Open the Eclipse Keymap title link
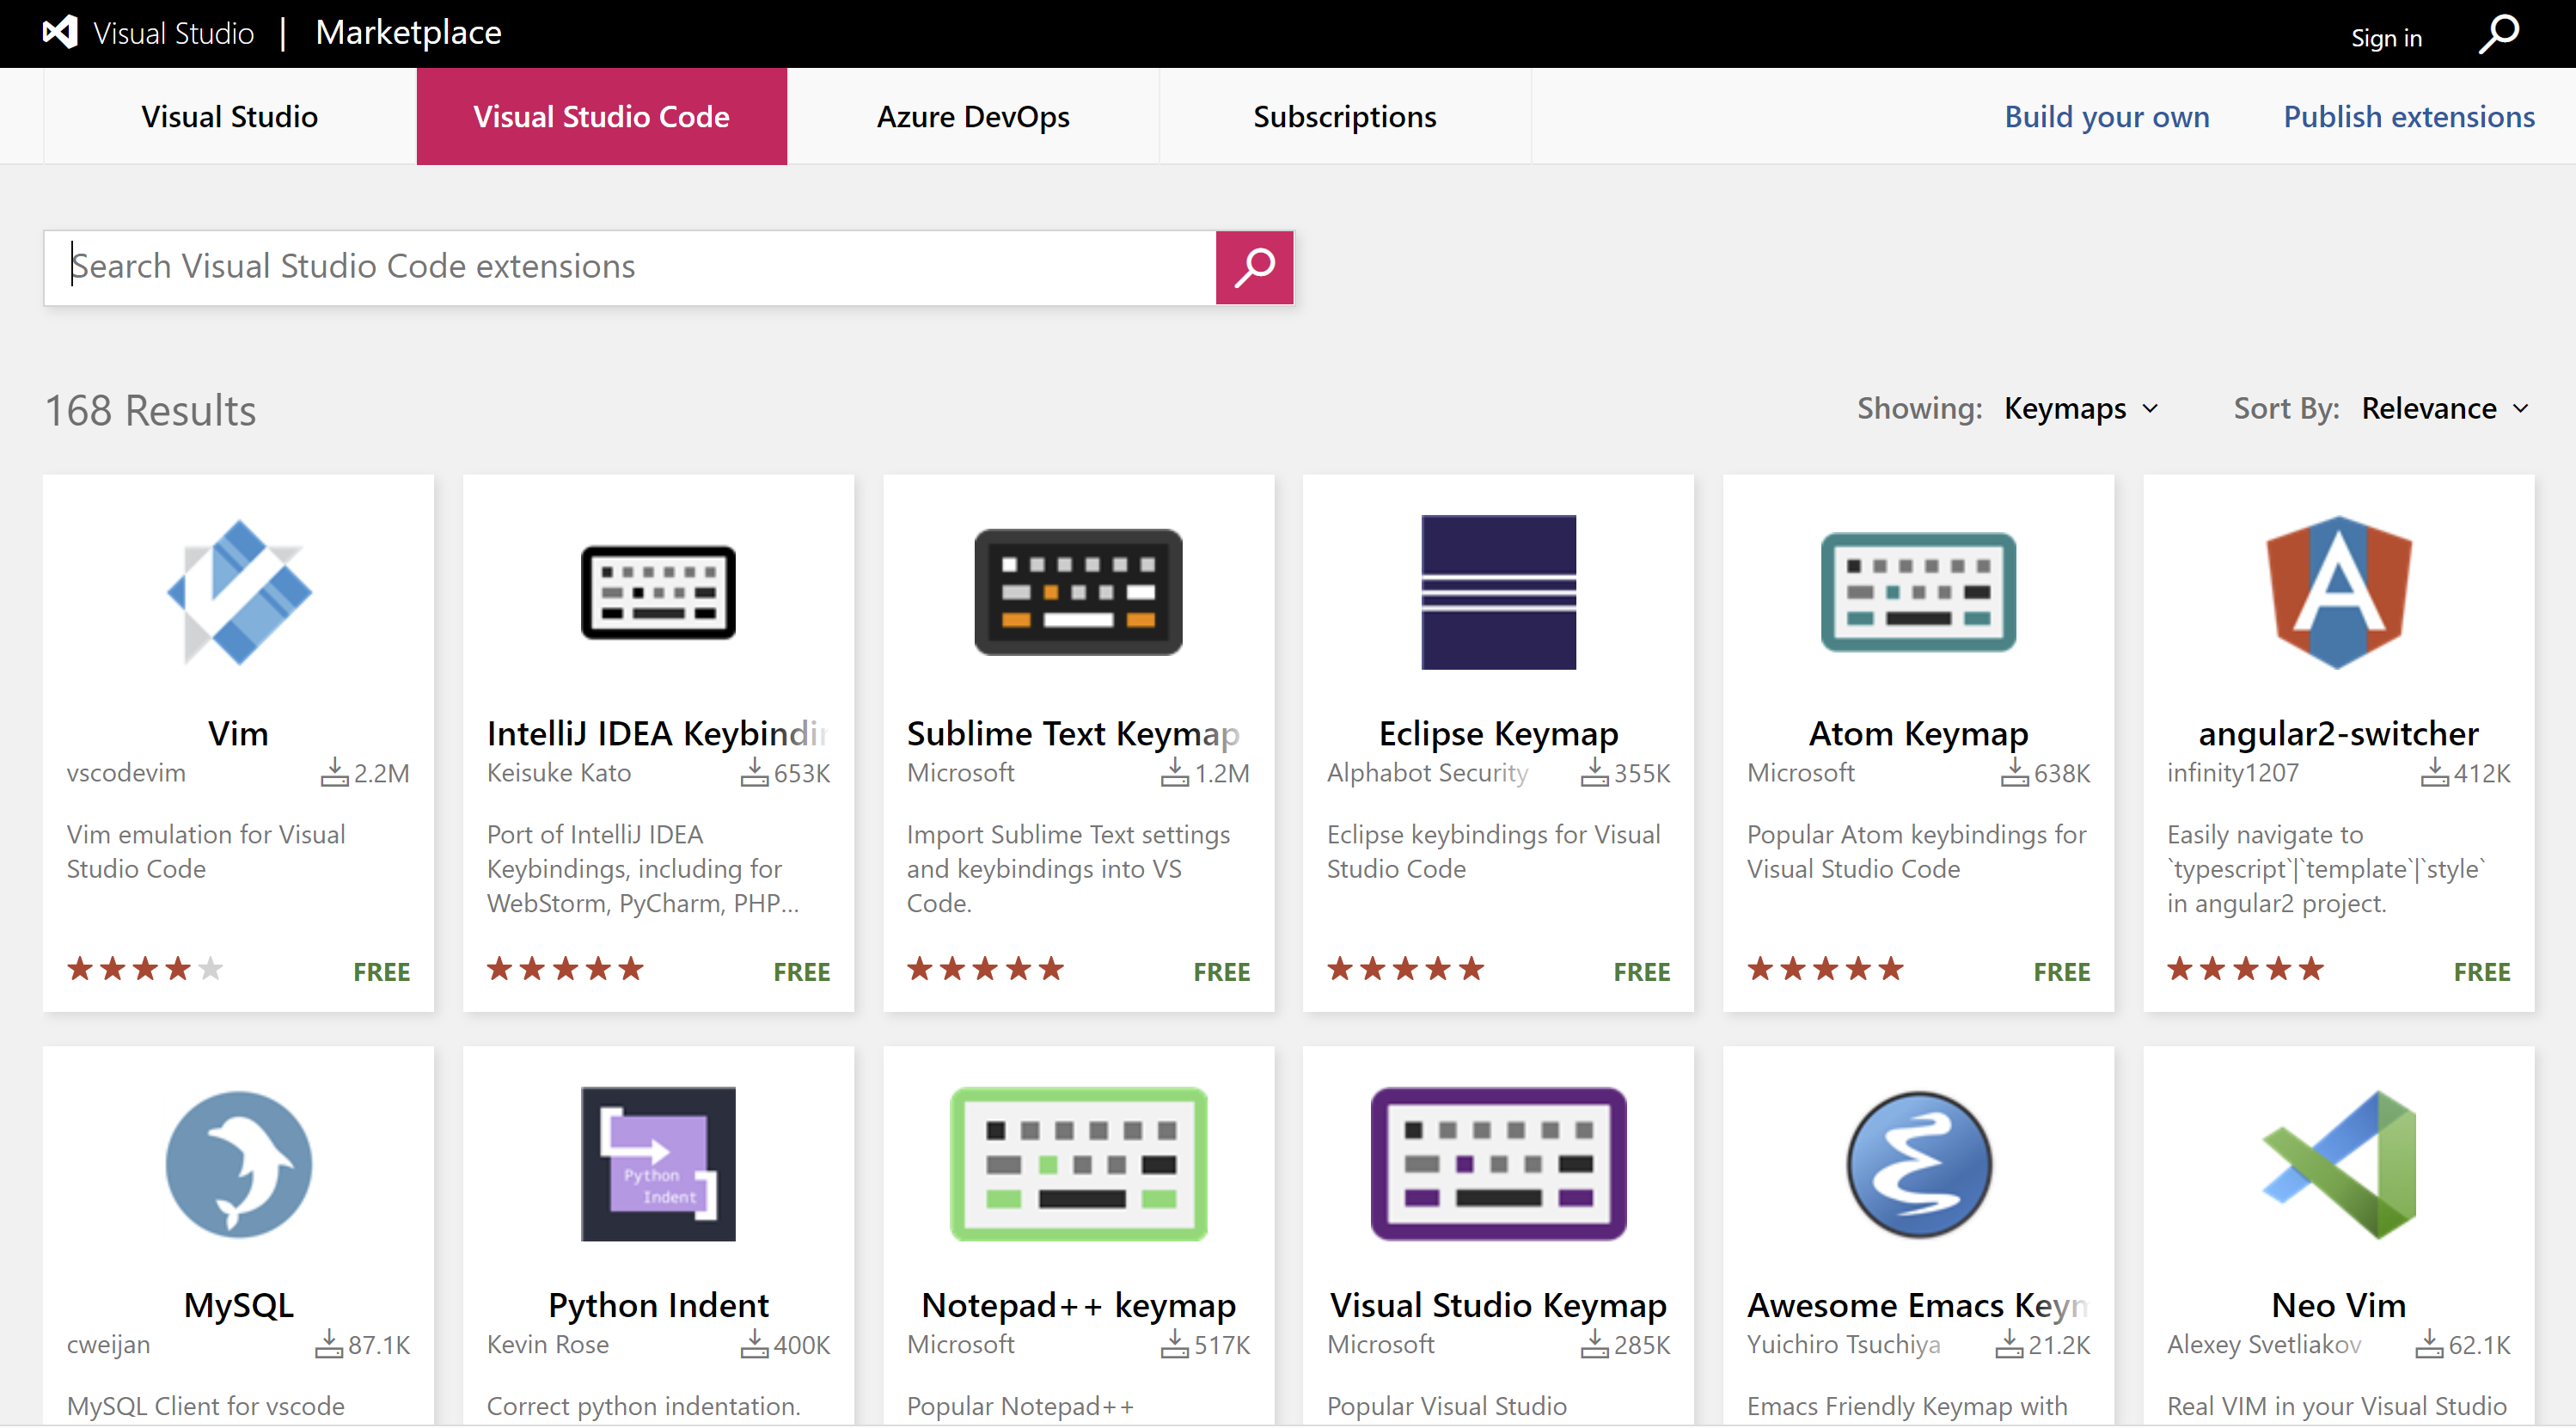 [x=1498, y=734]
